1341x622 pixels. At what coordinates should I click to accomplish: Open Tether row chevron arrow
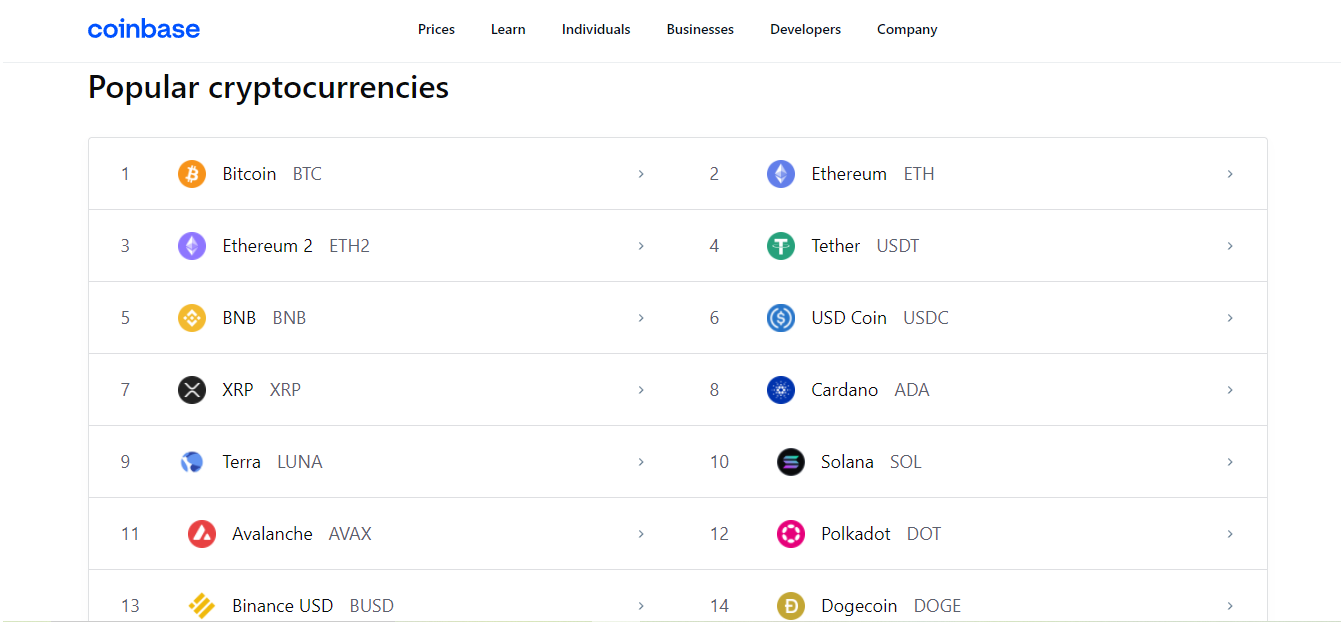point(1230,246)
